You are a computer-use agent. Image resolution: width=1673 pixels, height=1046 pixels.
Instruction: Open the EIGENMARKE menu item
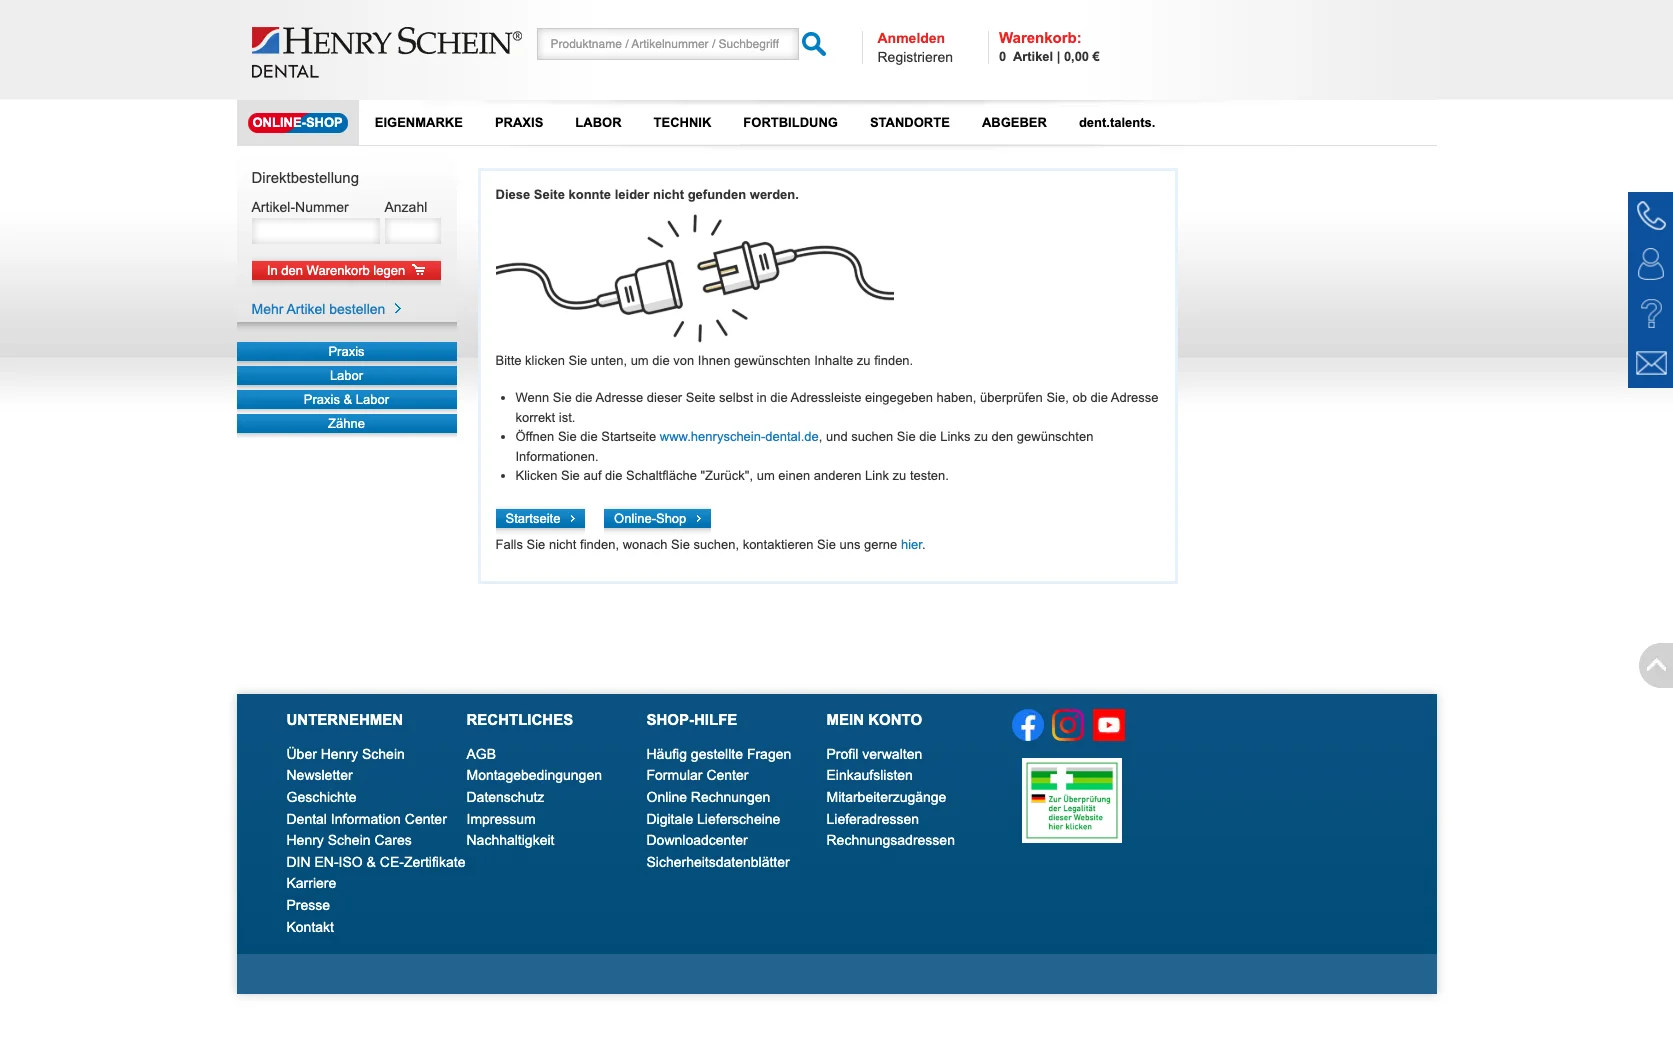point(419,123)
